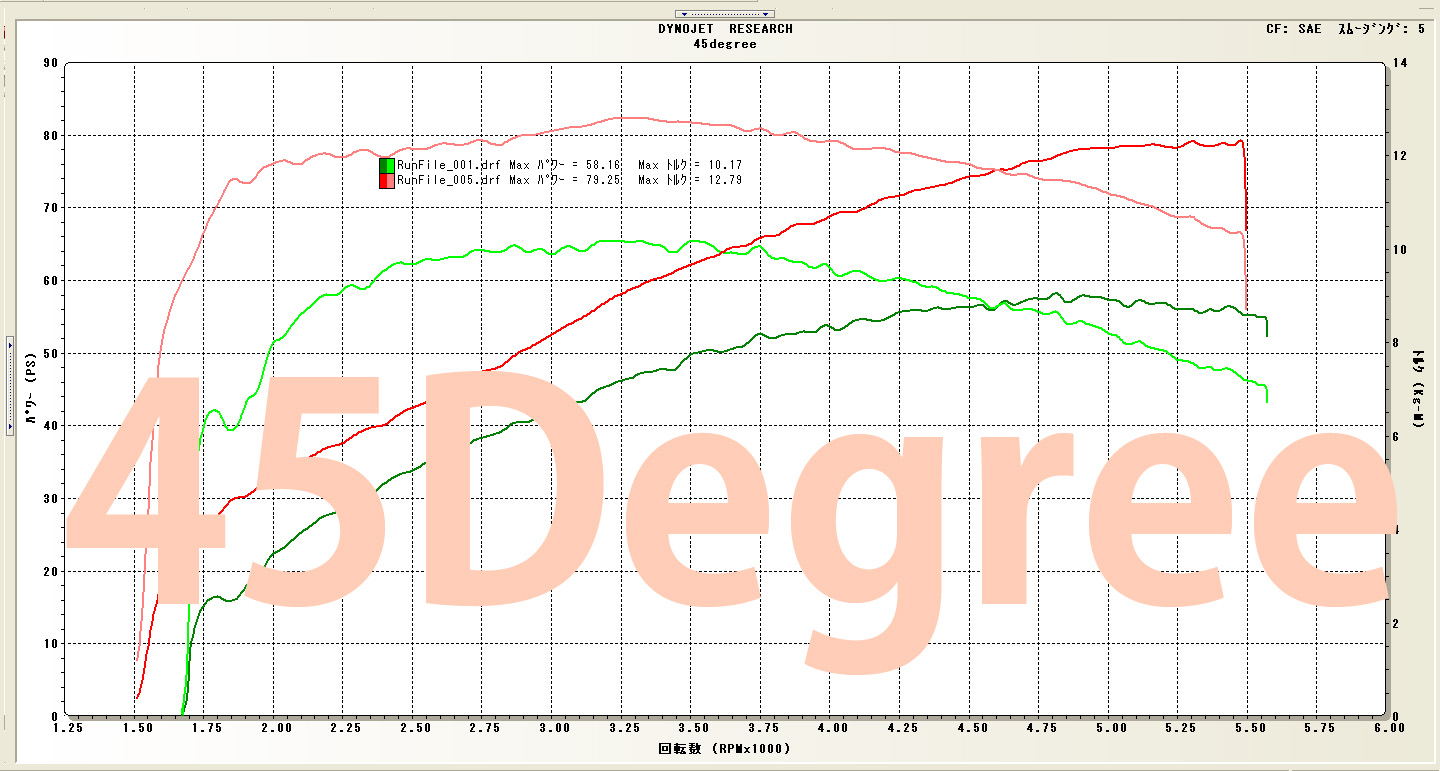Click the CF: SAE correction factor label

point(1293,29)
